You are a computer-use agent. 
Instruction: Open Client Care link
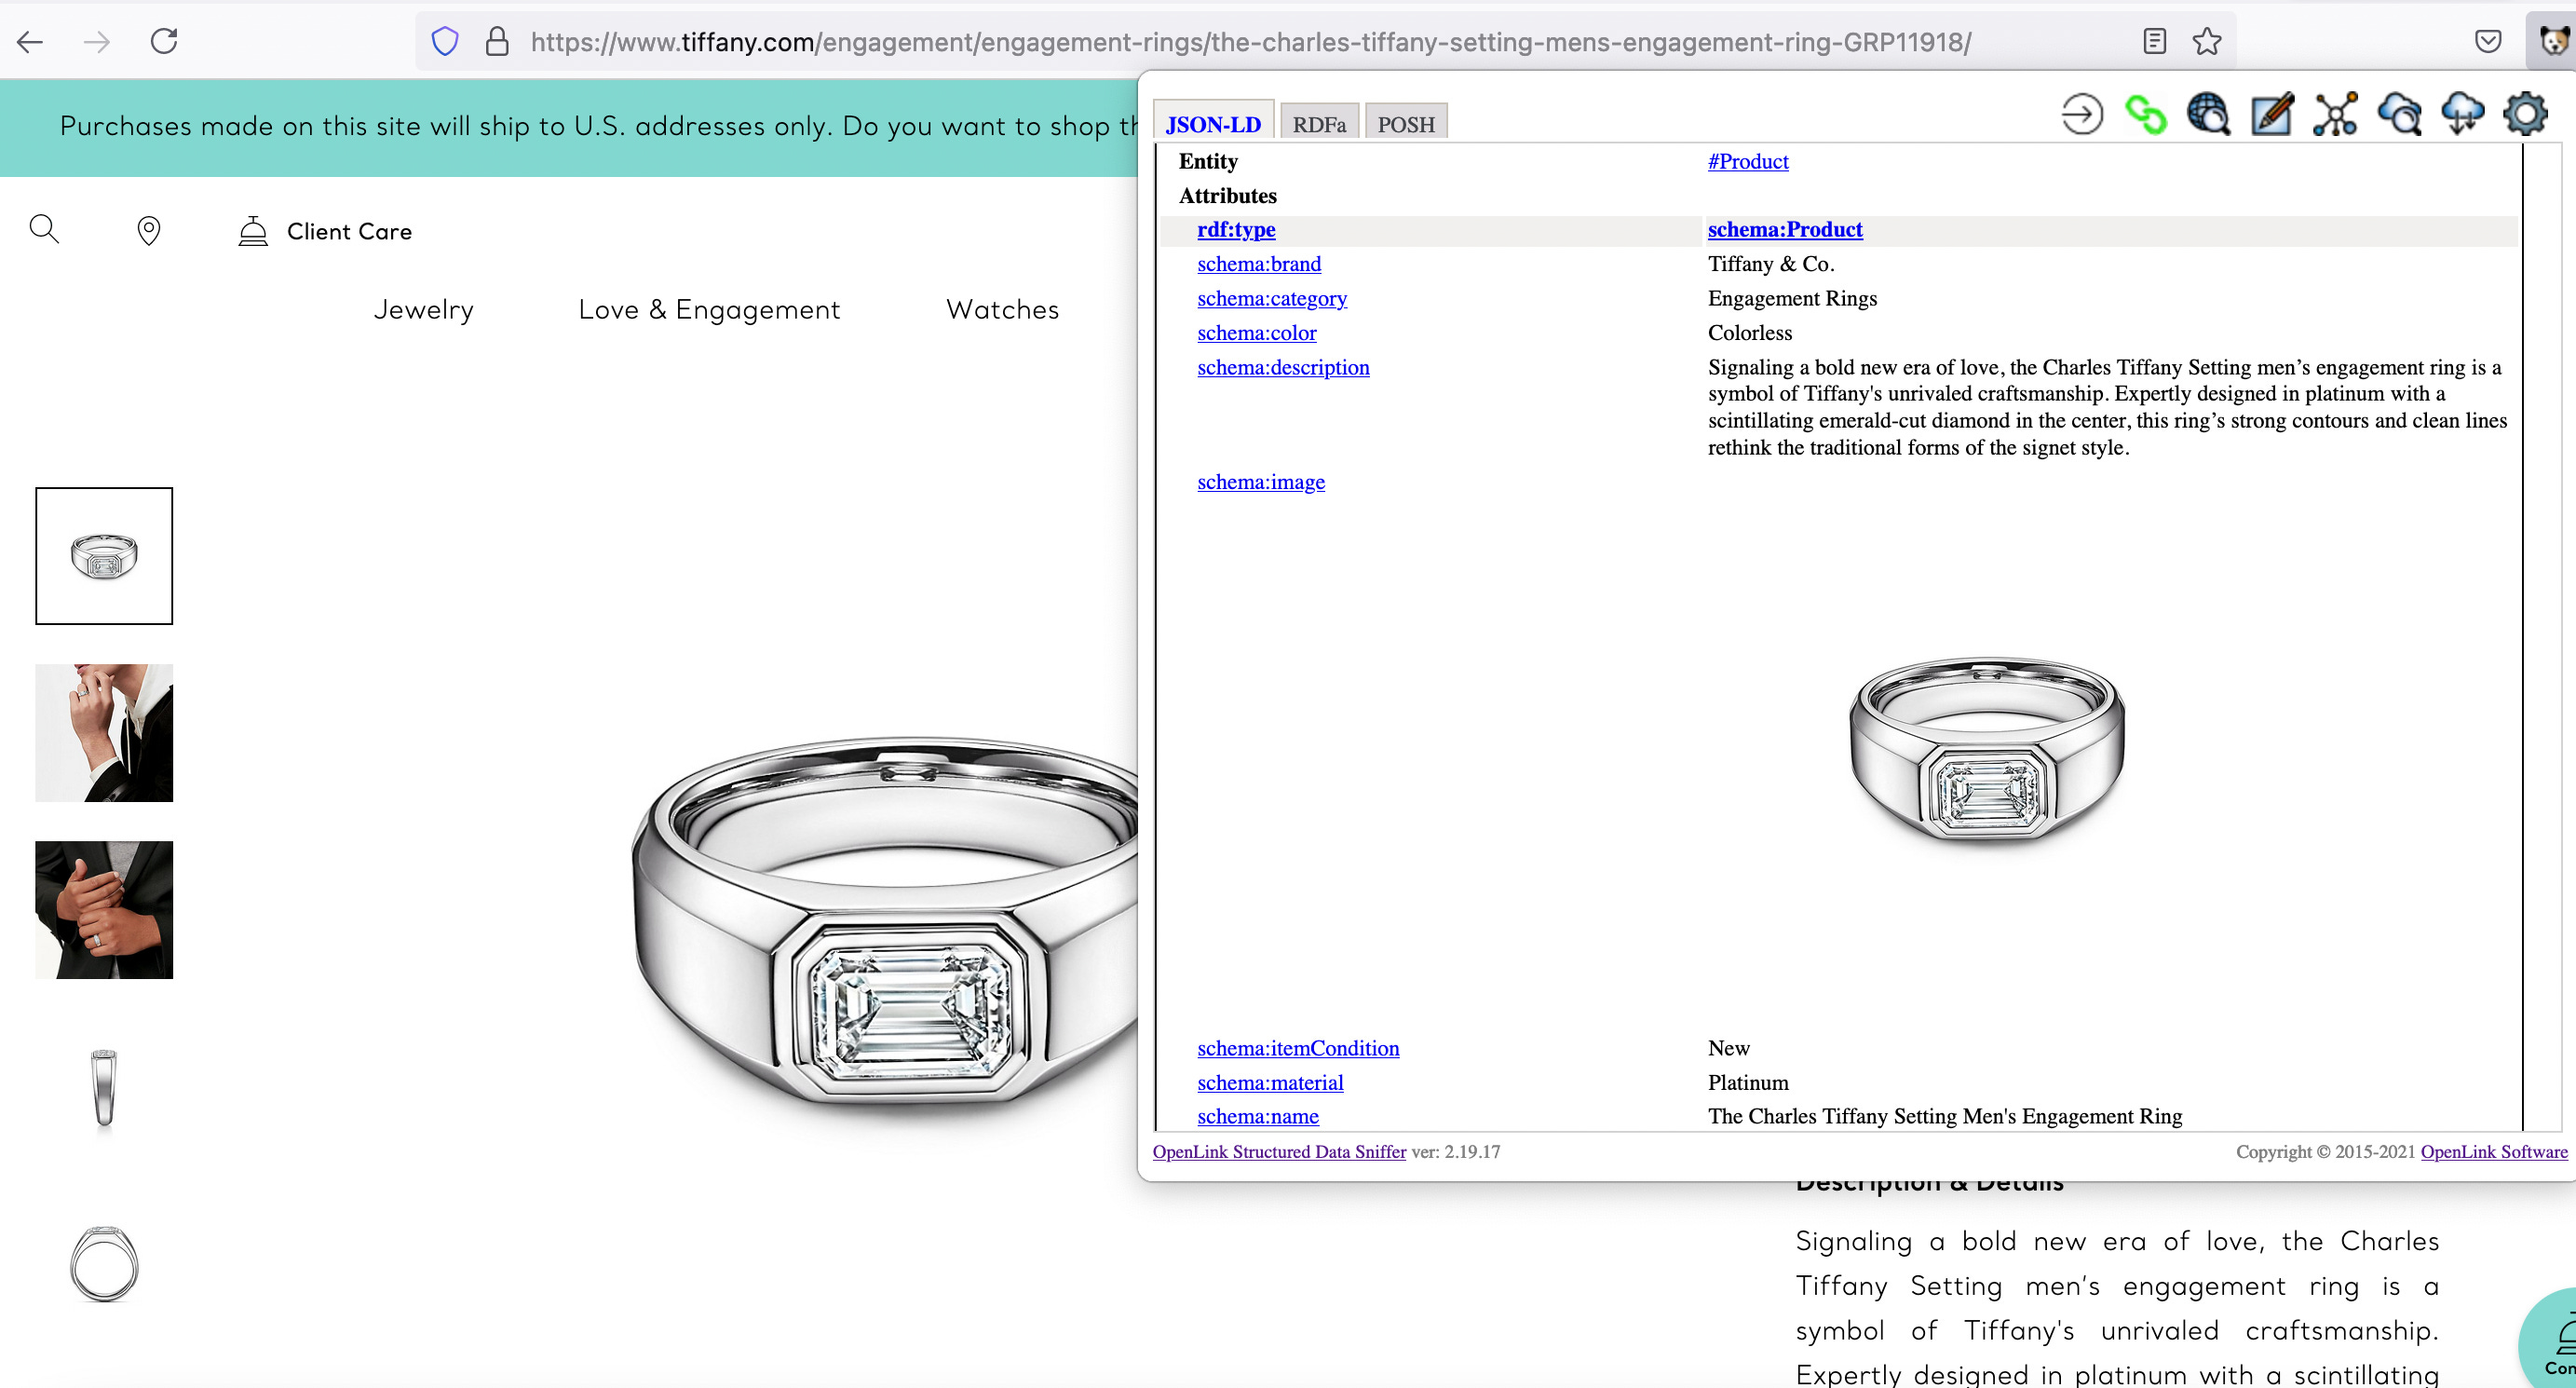(x=349, y=231)
